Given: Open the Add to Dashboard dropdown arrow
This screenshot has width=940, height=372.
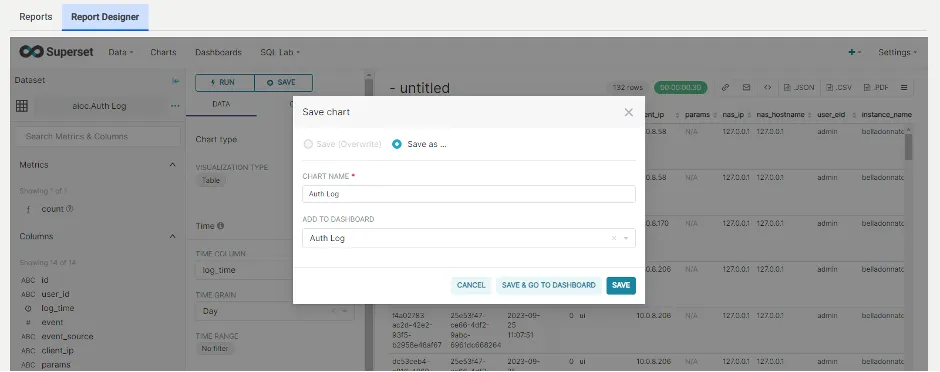Looking at the screenshot, I should (626, 238).
